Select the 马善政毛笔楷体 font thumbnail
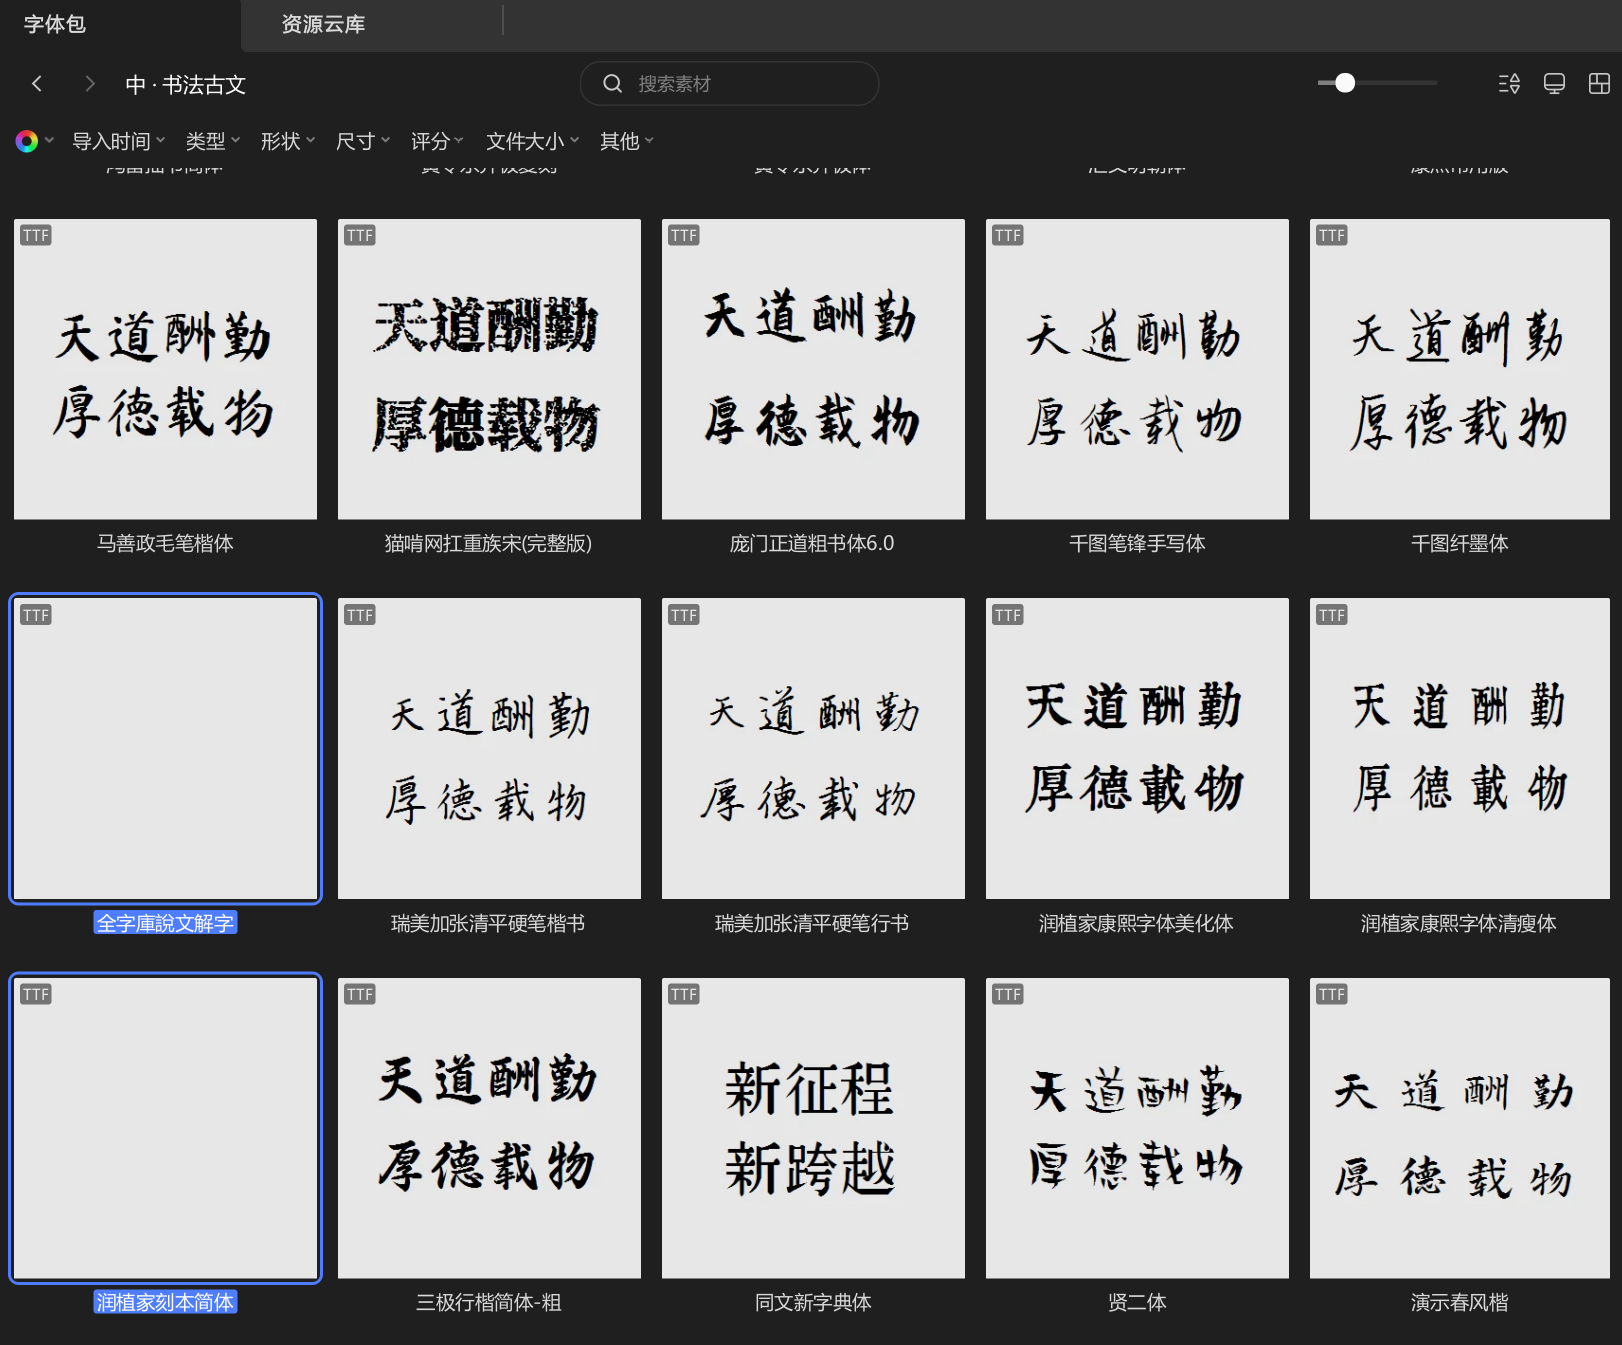Image resolution: width=1622 pixels, height=1345 pixels. point(165,369)
